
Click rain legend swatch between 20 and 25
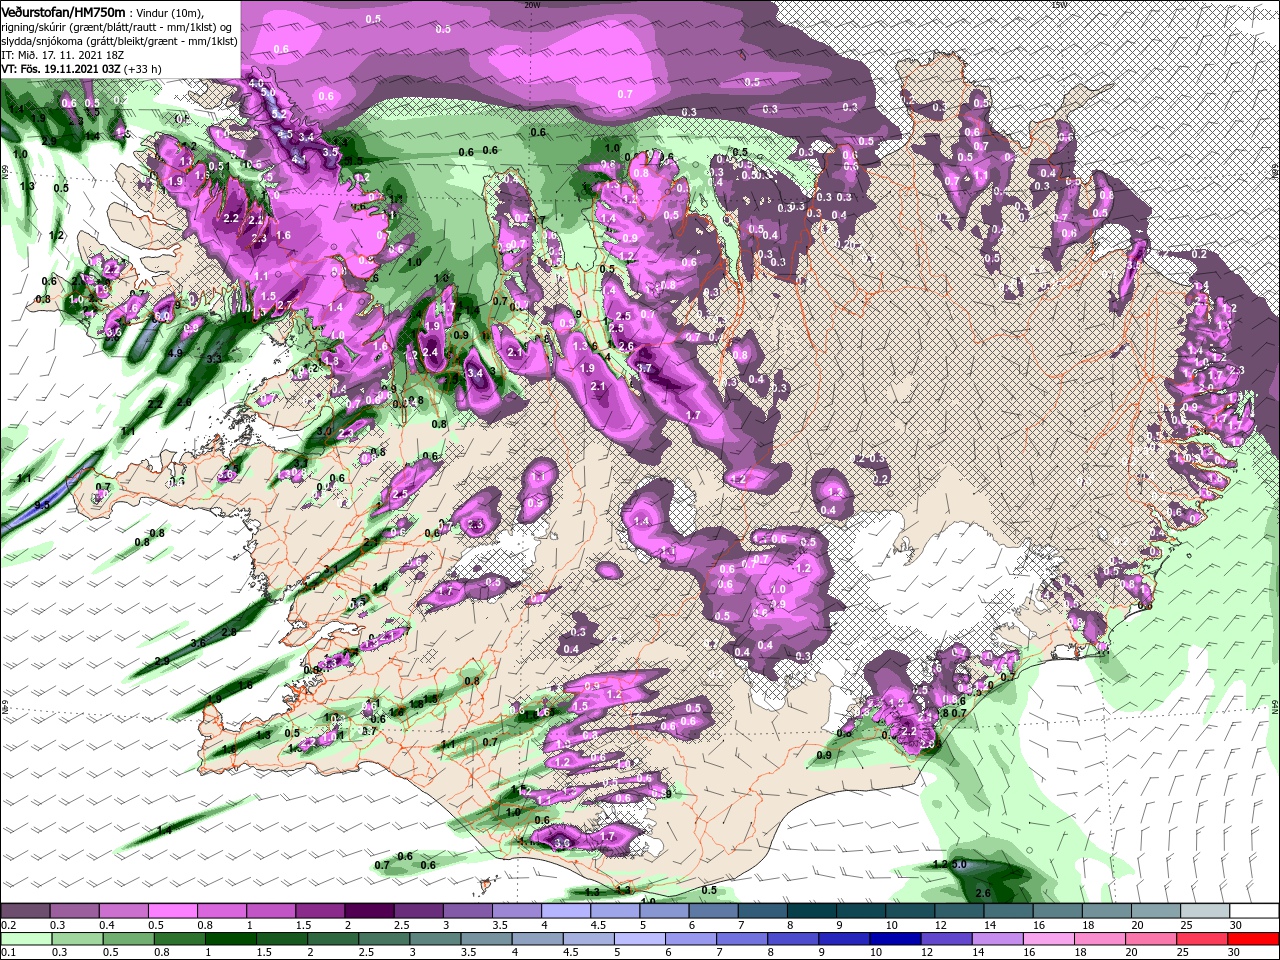click(x=1153, y=939)
